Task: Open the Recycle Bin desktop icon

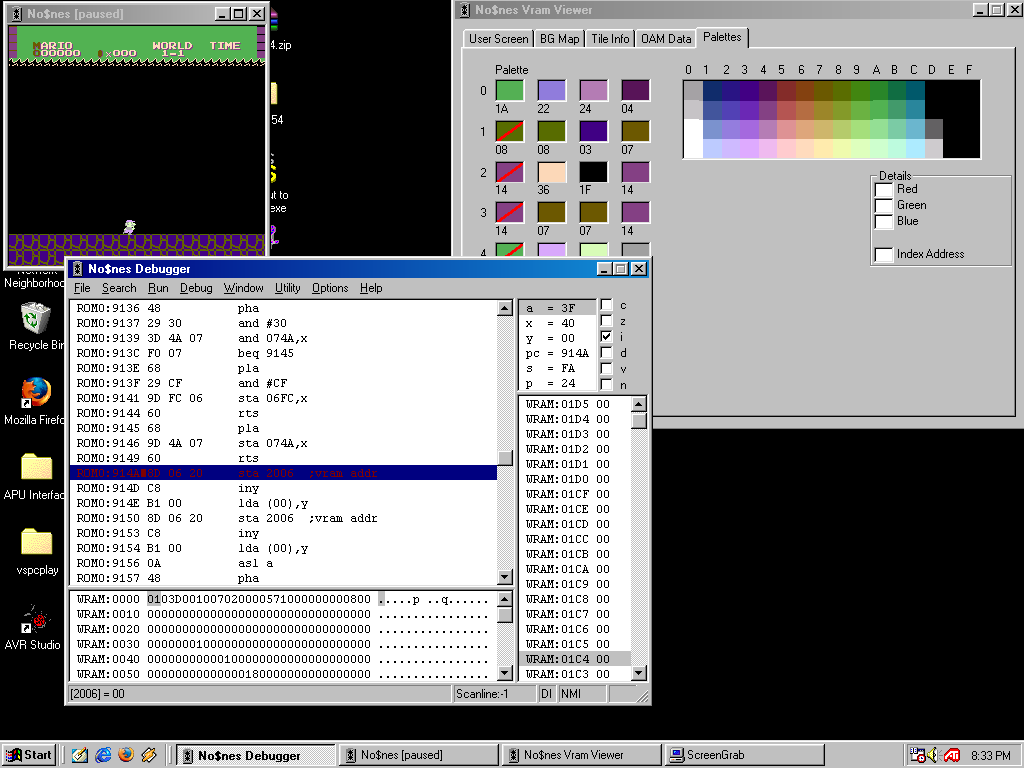Action: coord(35,318)
